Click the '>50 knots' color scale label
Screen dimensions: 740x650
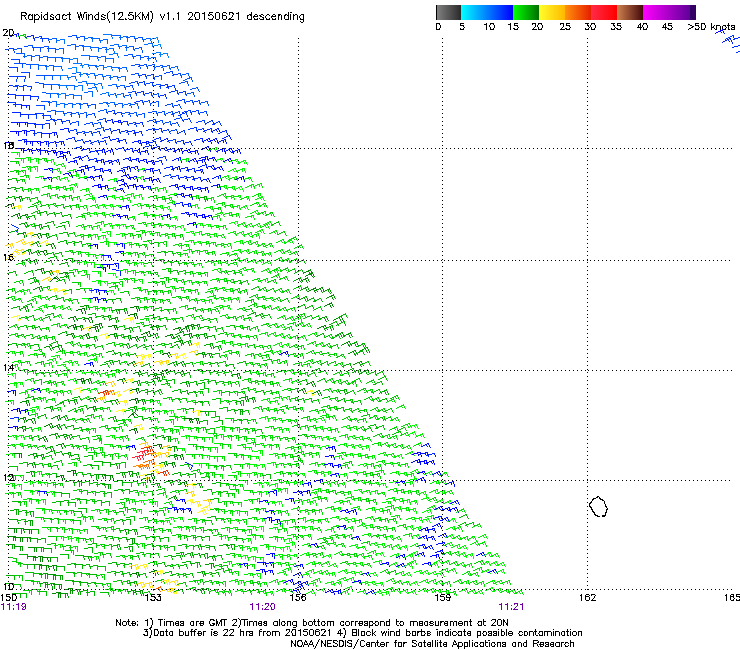point(711,27)
